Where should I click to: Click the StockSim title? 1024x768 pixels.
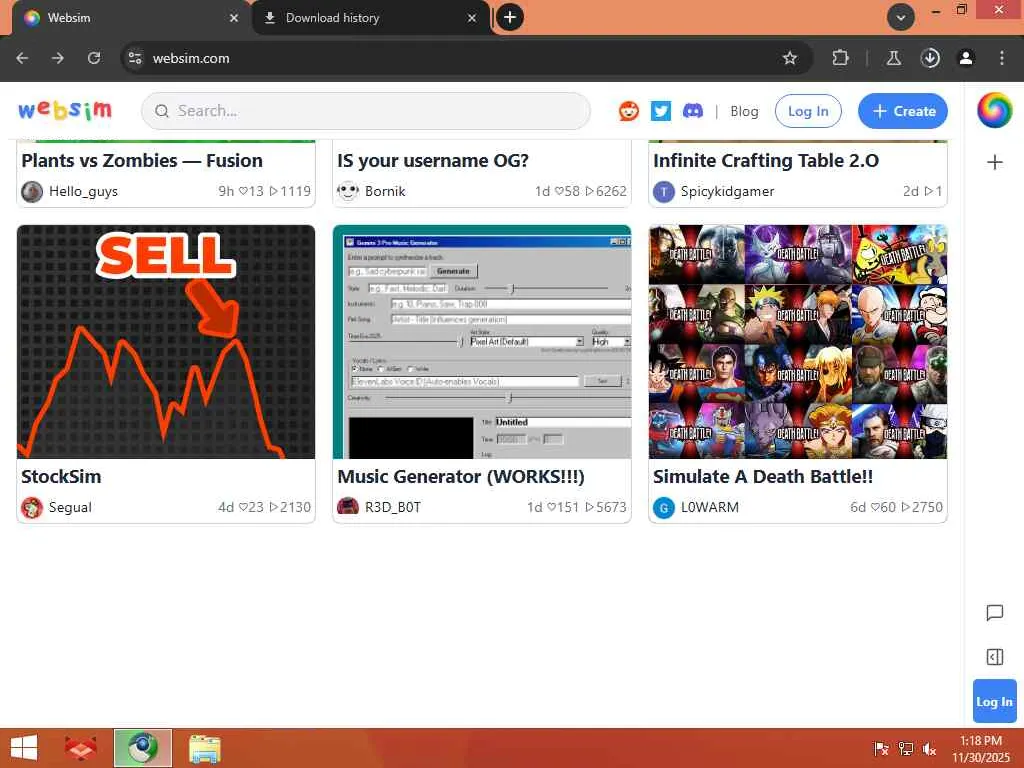pyautogui.click(x=61, y=477)
